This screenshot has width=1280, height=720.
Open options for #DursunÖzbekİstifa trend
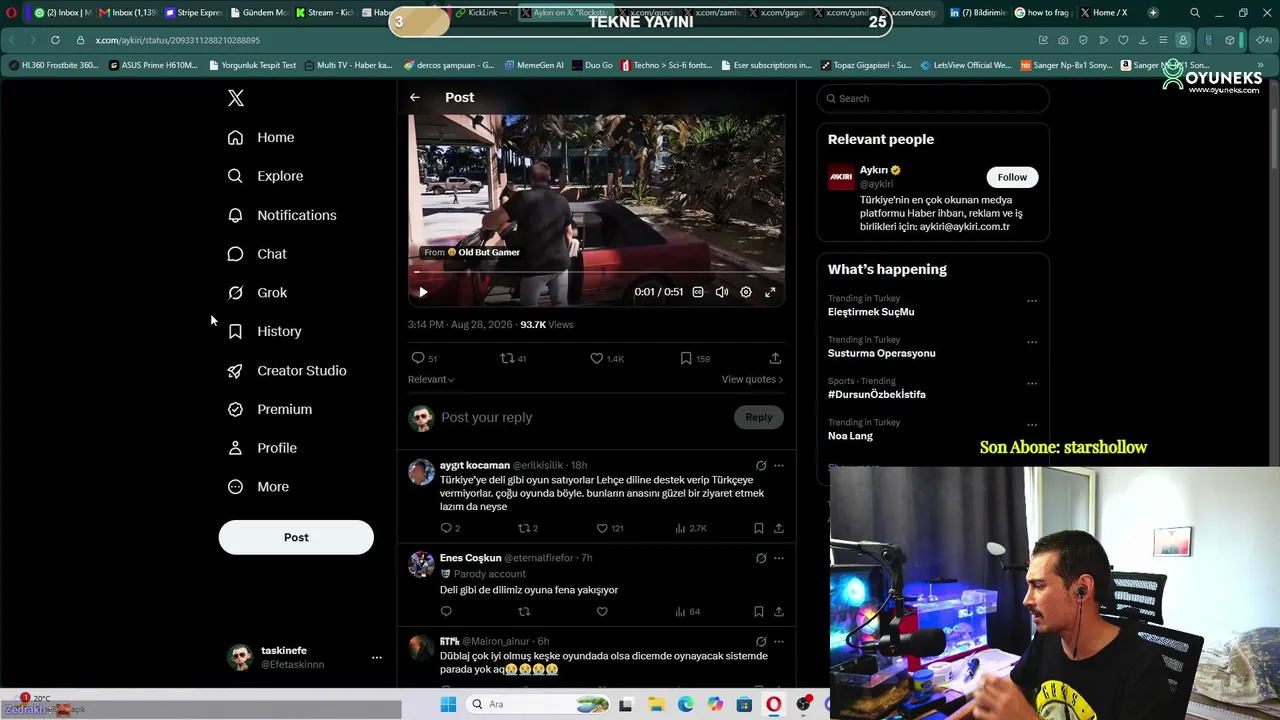coord(1032,384)
